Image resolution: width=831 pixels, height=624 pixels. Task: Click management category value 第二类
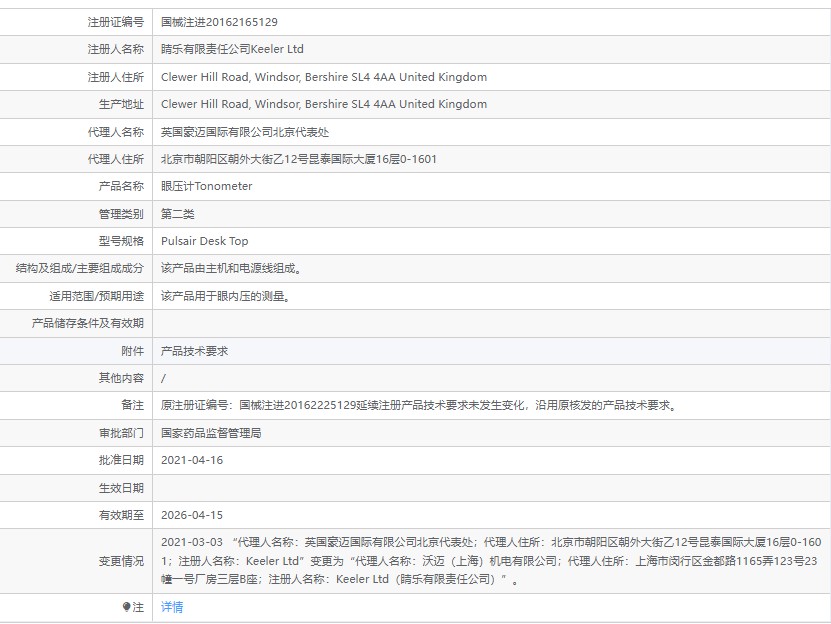click(178, 214)
